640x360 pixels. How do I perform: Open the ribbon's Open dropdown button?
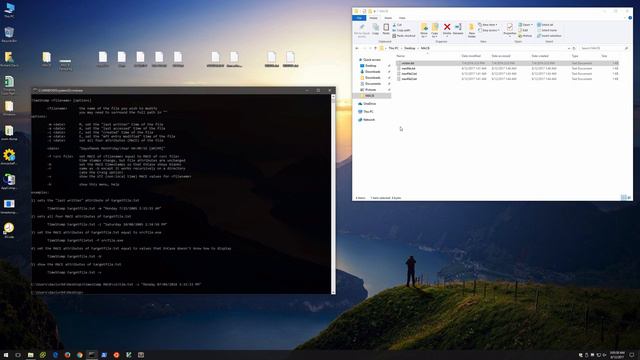click(x=525, y=25)
